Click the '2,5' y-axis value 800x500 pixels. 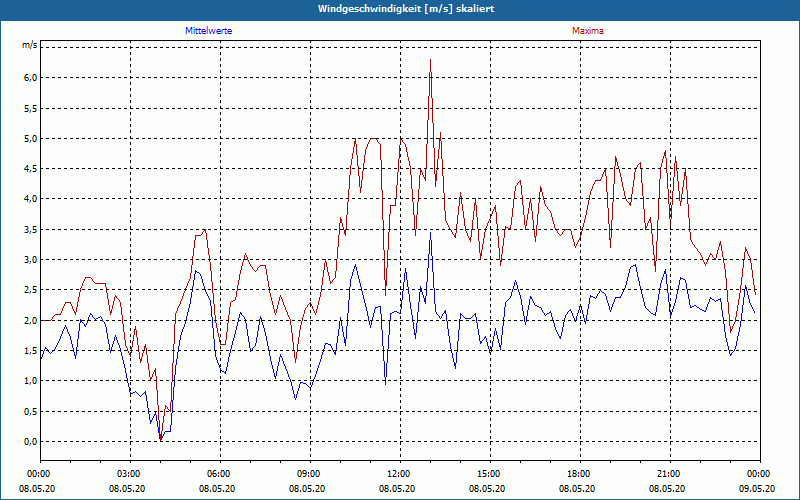(x=31, y=290)
